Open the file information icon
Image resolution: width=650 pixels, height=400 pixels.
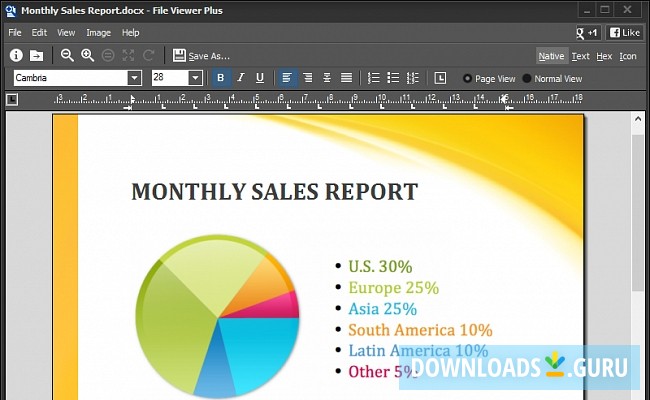pyautogui.click(x=16, y=55)
